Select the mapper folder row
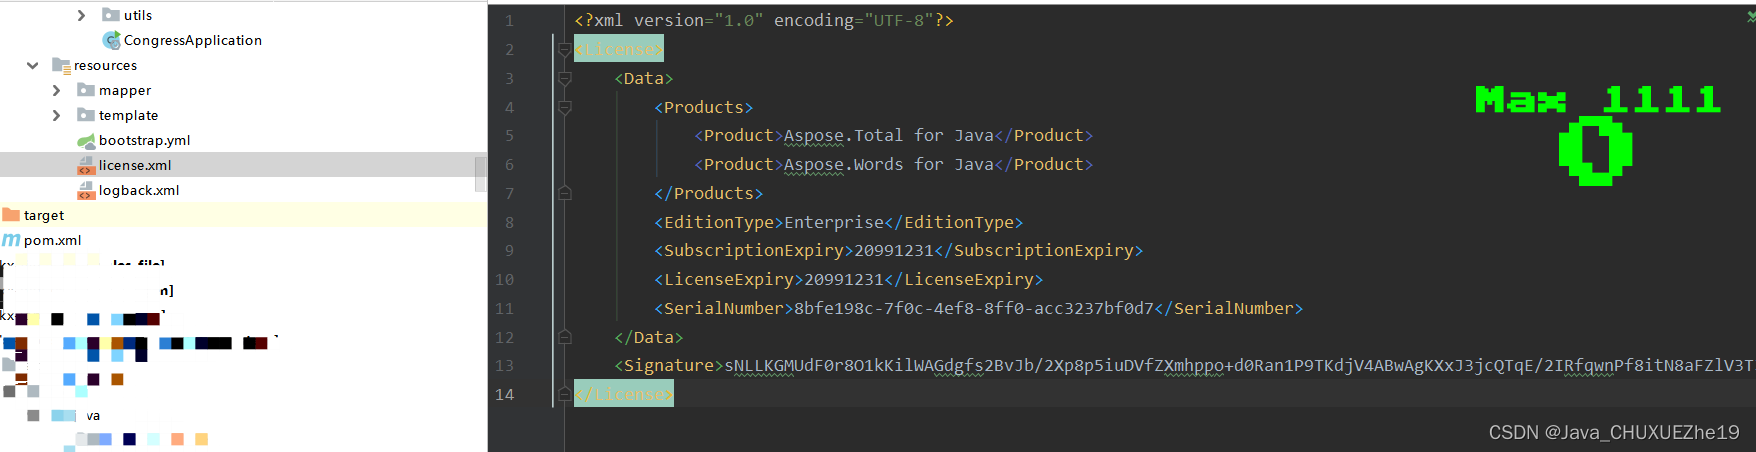The width and height of the screenshot is (1756, 452). tap(243, 90)
